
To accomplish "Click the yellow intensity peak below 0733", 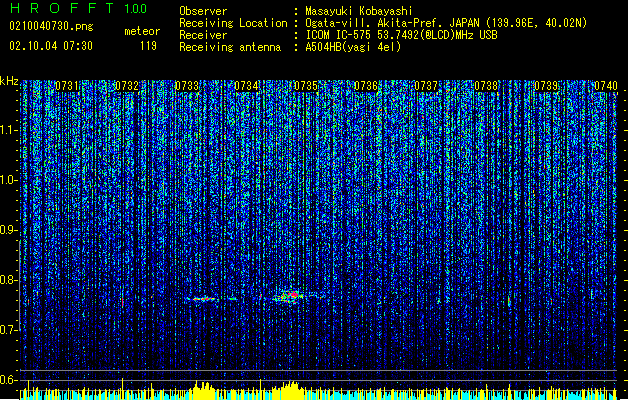I will [x=203, y=390].
